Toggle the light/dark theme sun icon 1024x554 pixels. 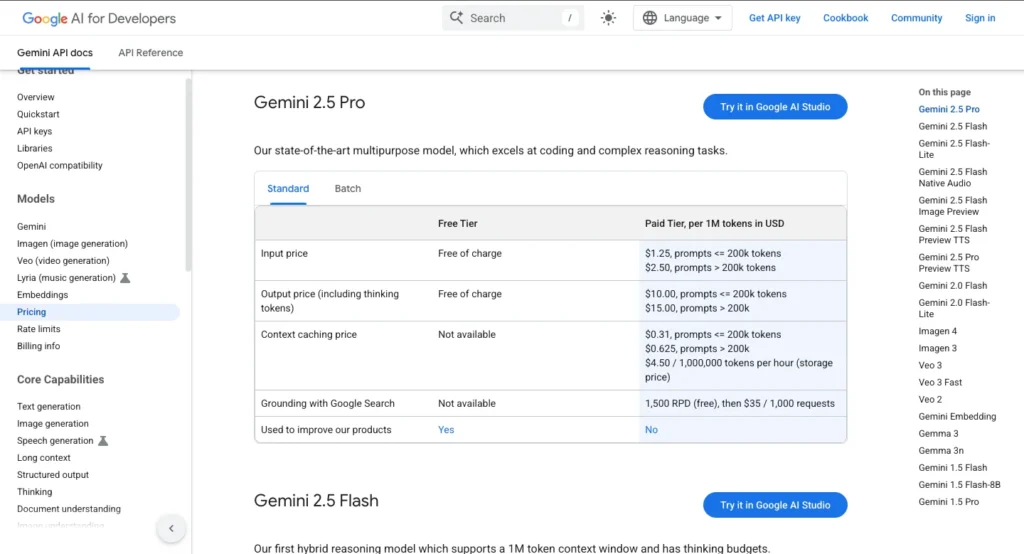tap(608, 18)
